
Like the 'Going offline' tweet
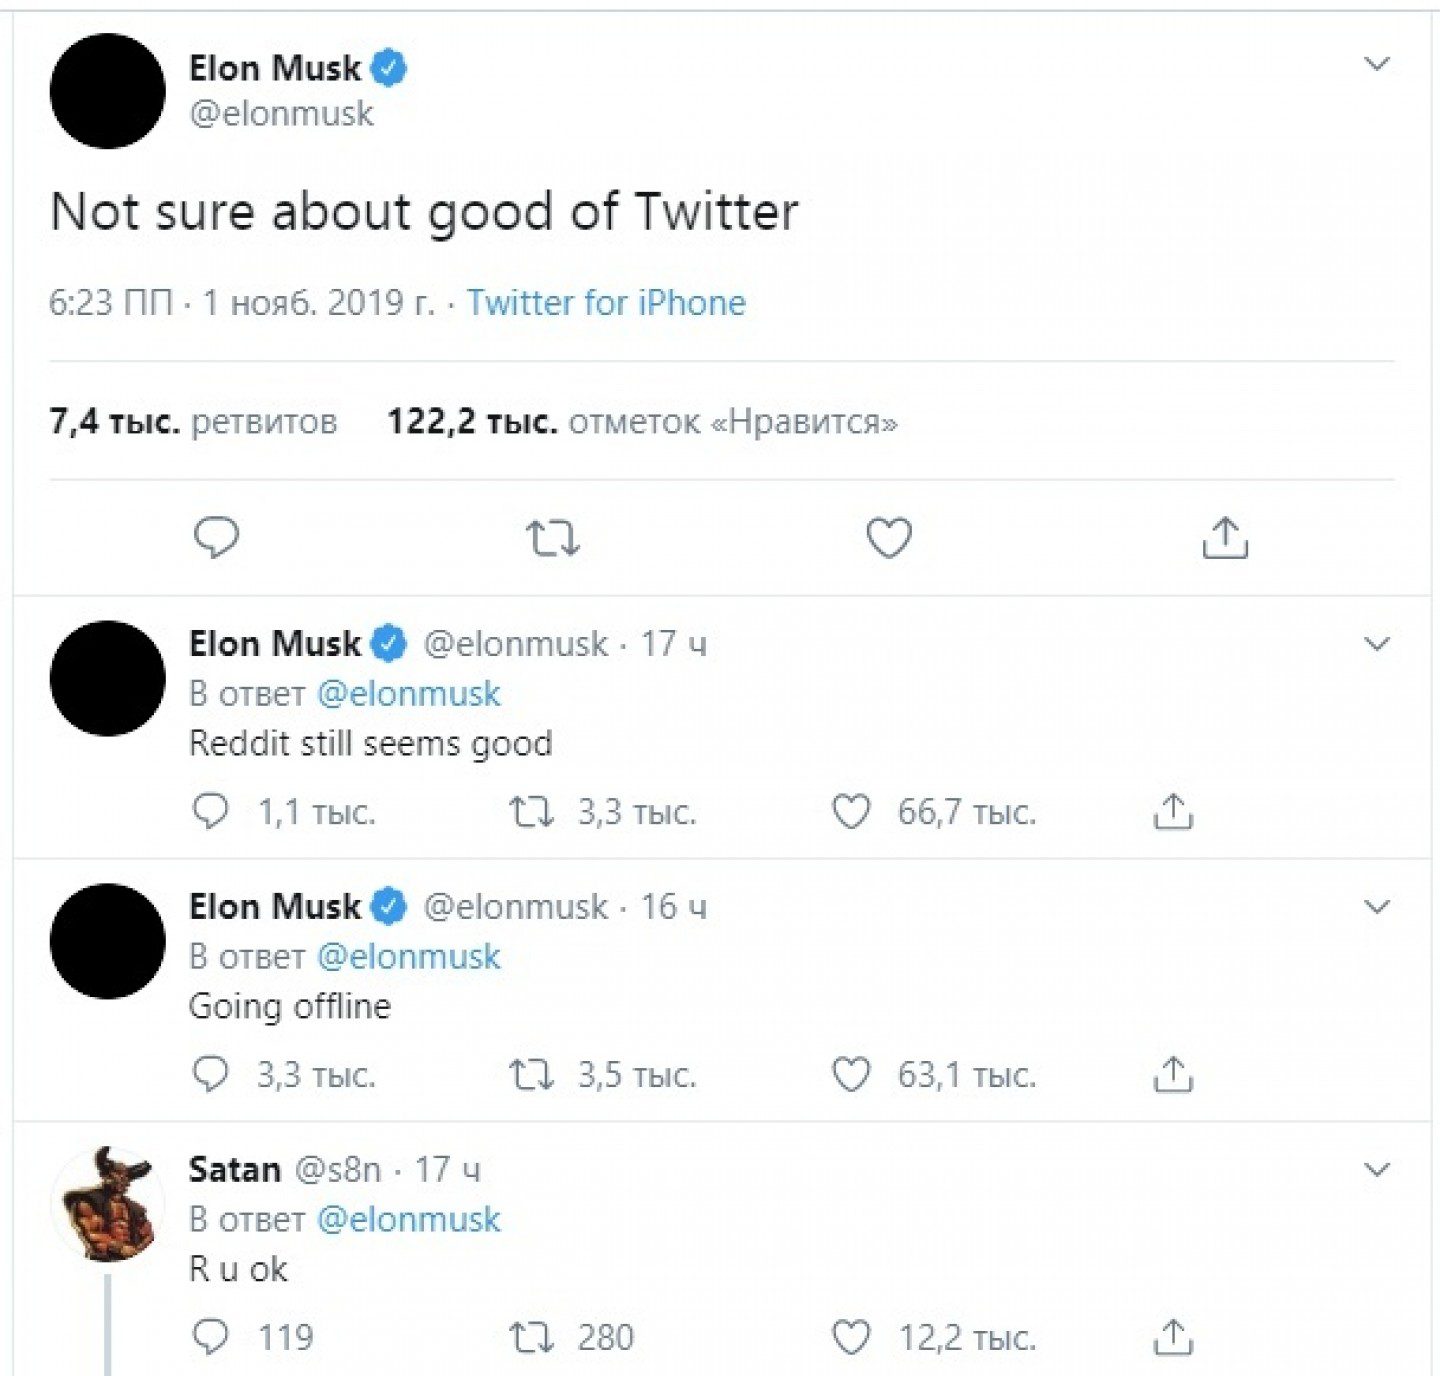[851, 1074]
